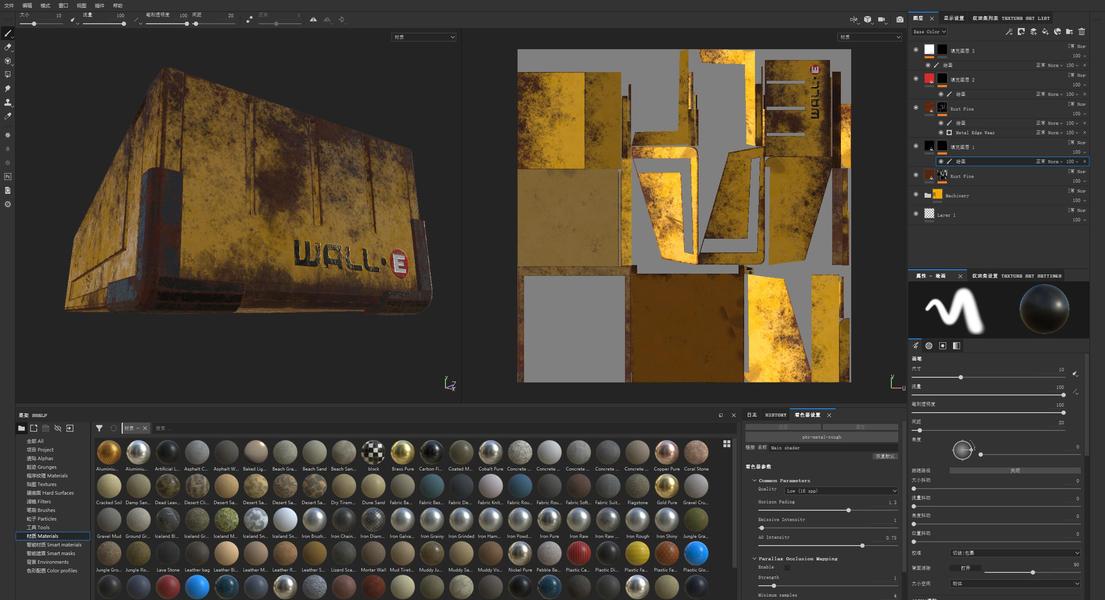Select Environments shelf category
The height and width of the screenshot is (600, 1105).
click(x=48, y=562)
